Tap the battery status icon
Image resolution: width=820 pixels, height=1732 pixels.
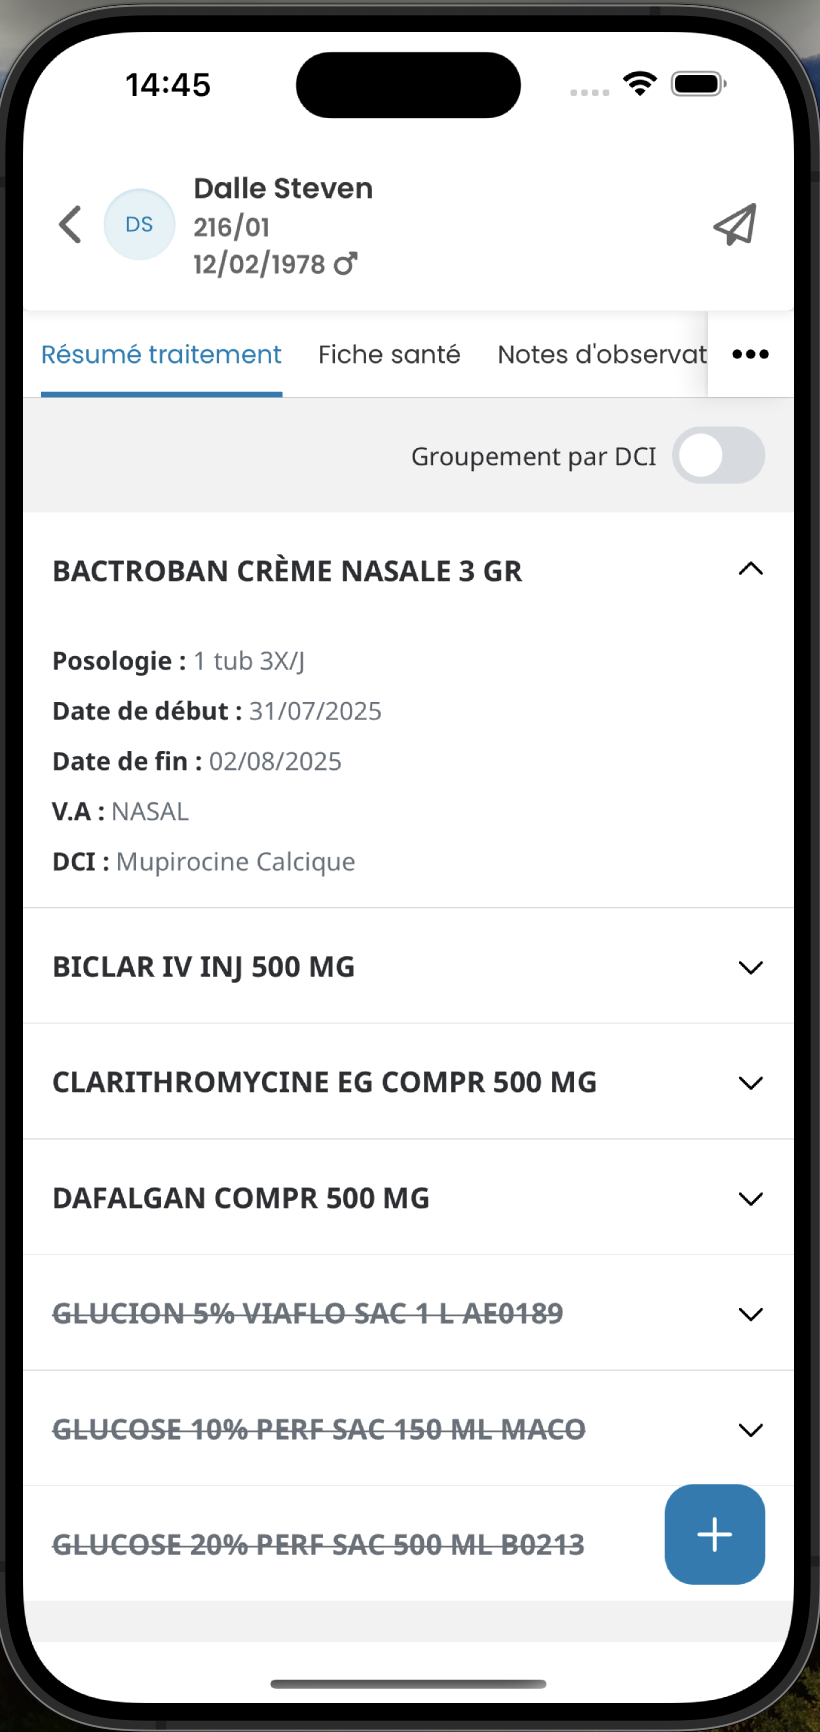[698, 84]
